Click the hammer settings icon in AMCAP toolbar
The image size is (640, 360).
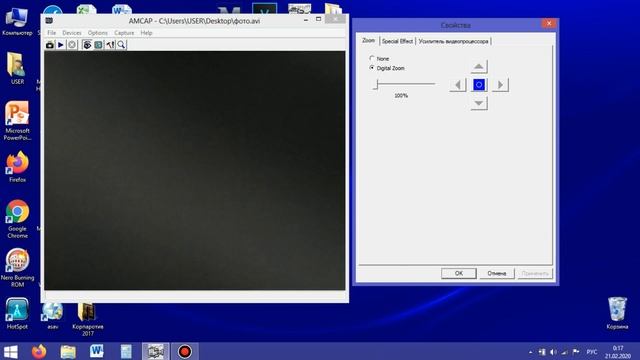110,45
